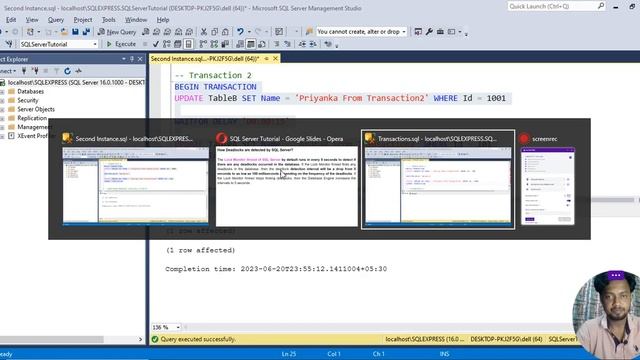
Task: Click the Open File icon
Action: 64,31
